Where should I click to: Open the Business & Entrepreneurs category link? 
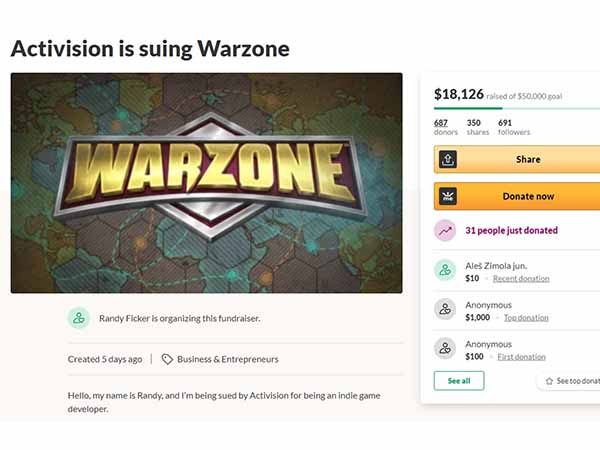click(x=228, y=359)
